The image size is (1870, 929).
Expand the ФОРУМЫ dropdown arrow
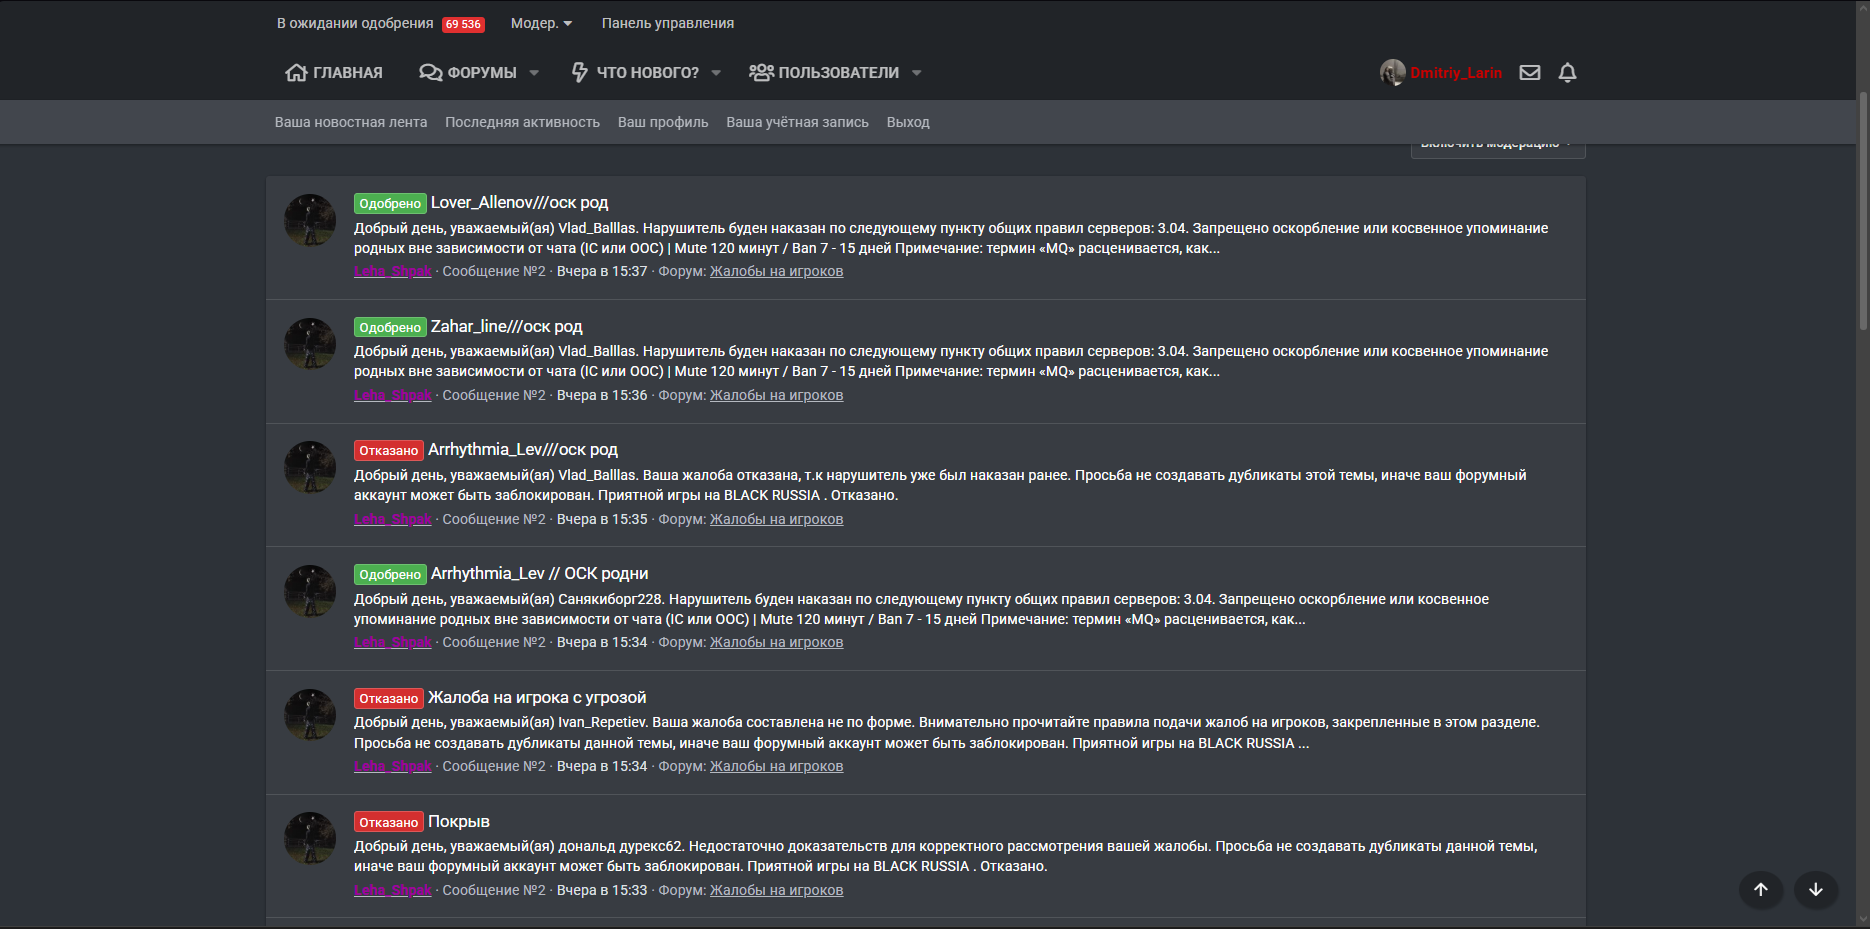coord(534,73)
